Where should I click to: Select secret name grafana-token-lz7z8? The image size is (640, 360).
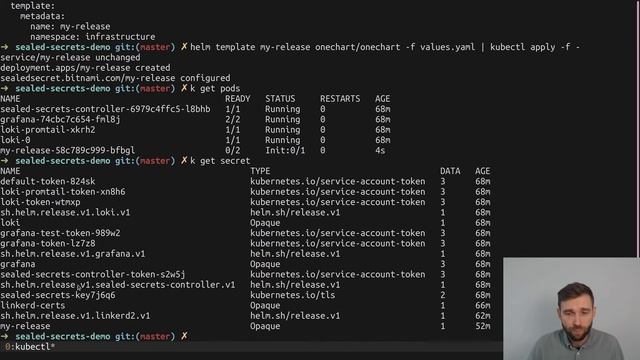(47, 244)
